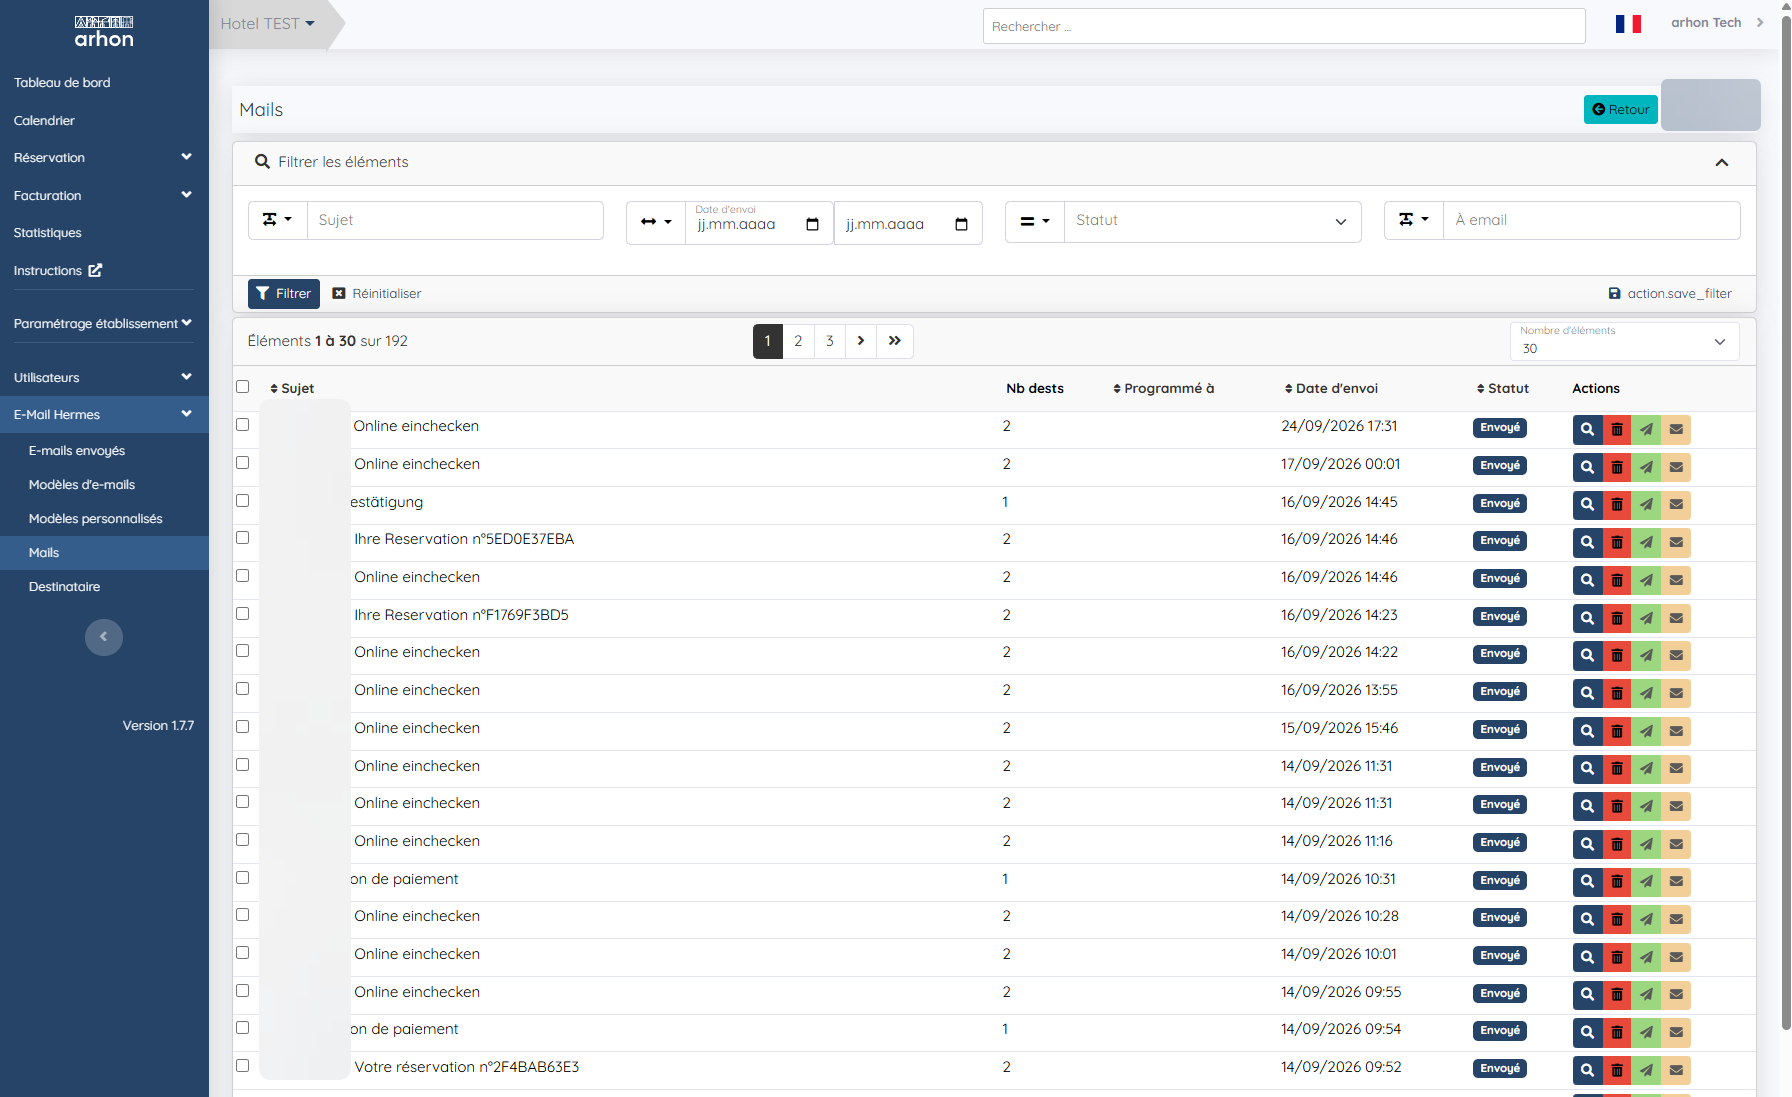Delete the mail sent 14/09/2026 09:54
Image resolution: width=1792 pixels, height=1097 pixels.
pos(1617,1032)
